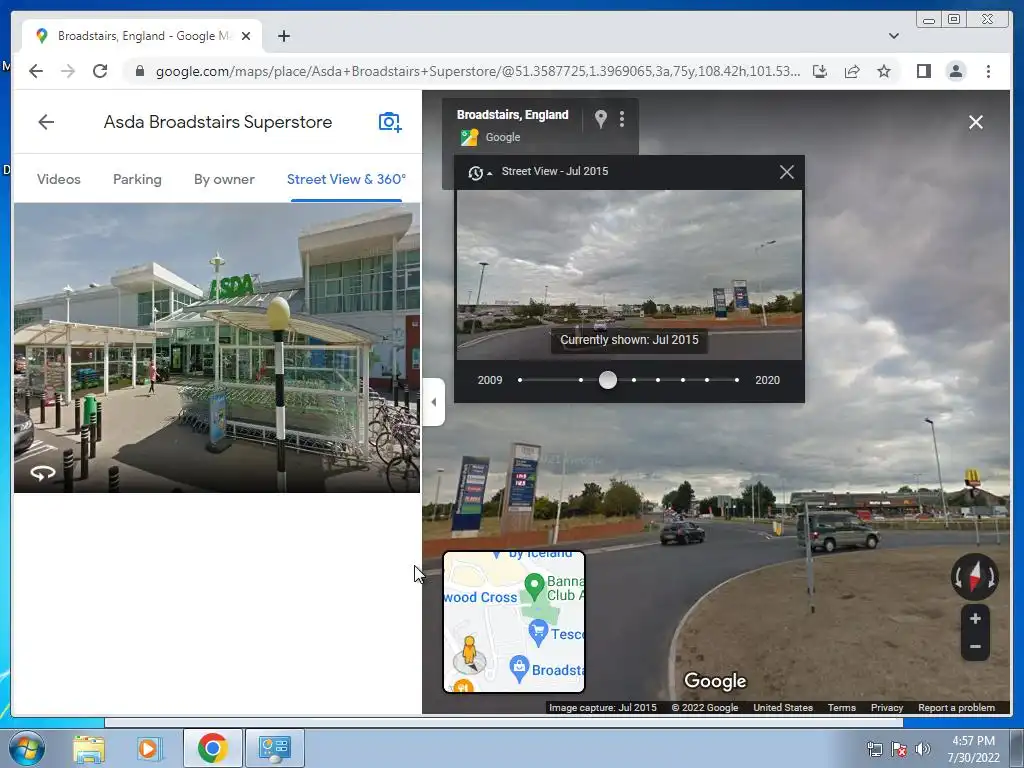This screenshot has width=1024, height=768.
Task: Open Street View more options menu
Action: [x=622, y=119]
